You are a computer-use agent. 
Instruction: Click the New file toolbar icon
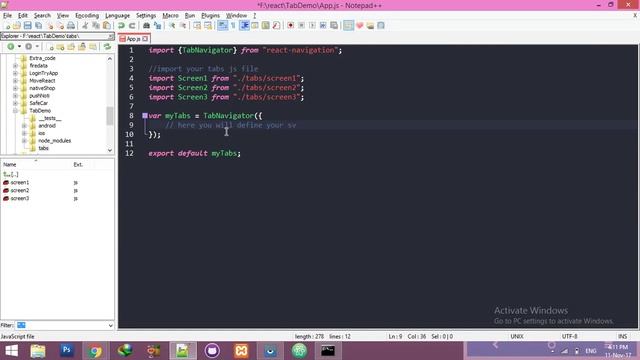tap(7, 26)
